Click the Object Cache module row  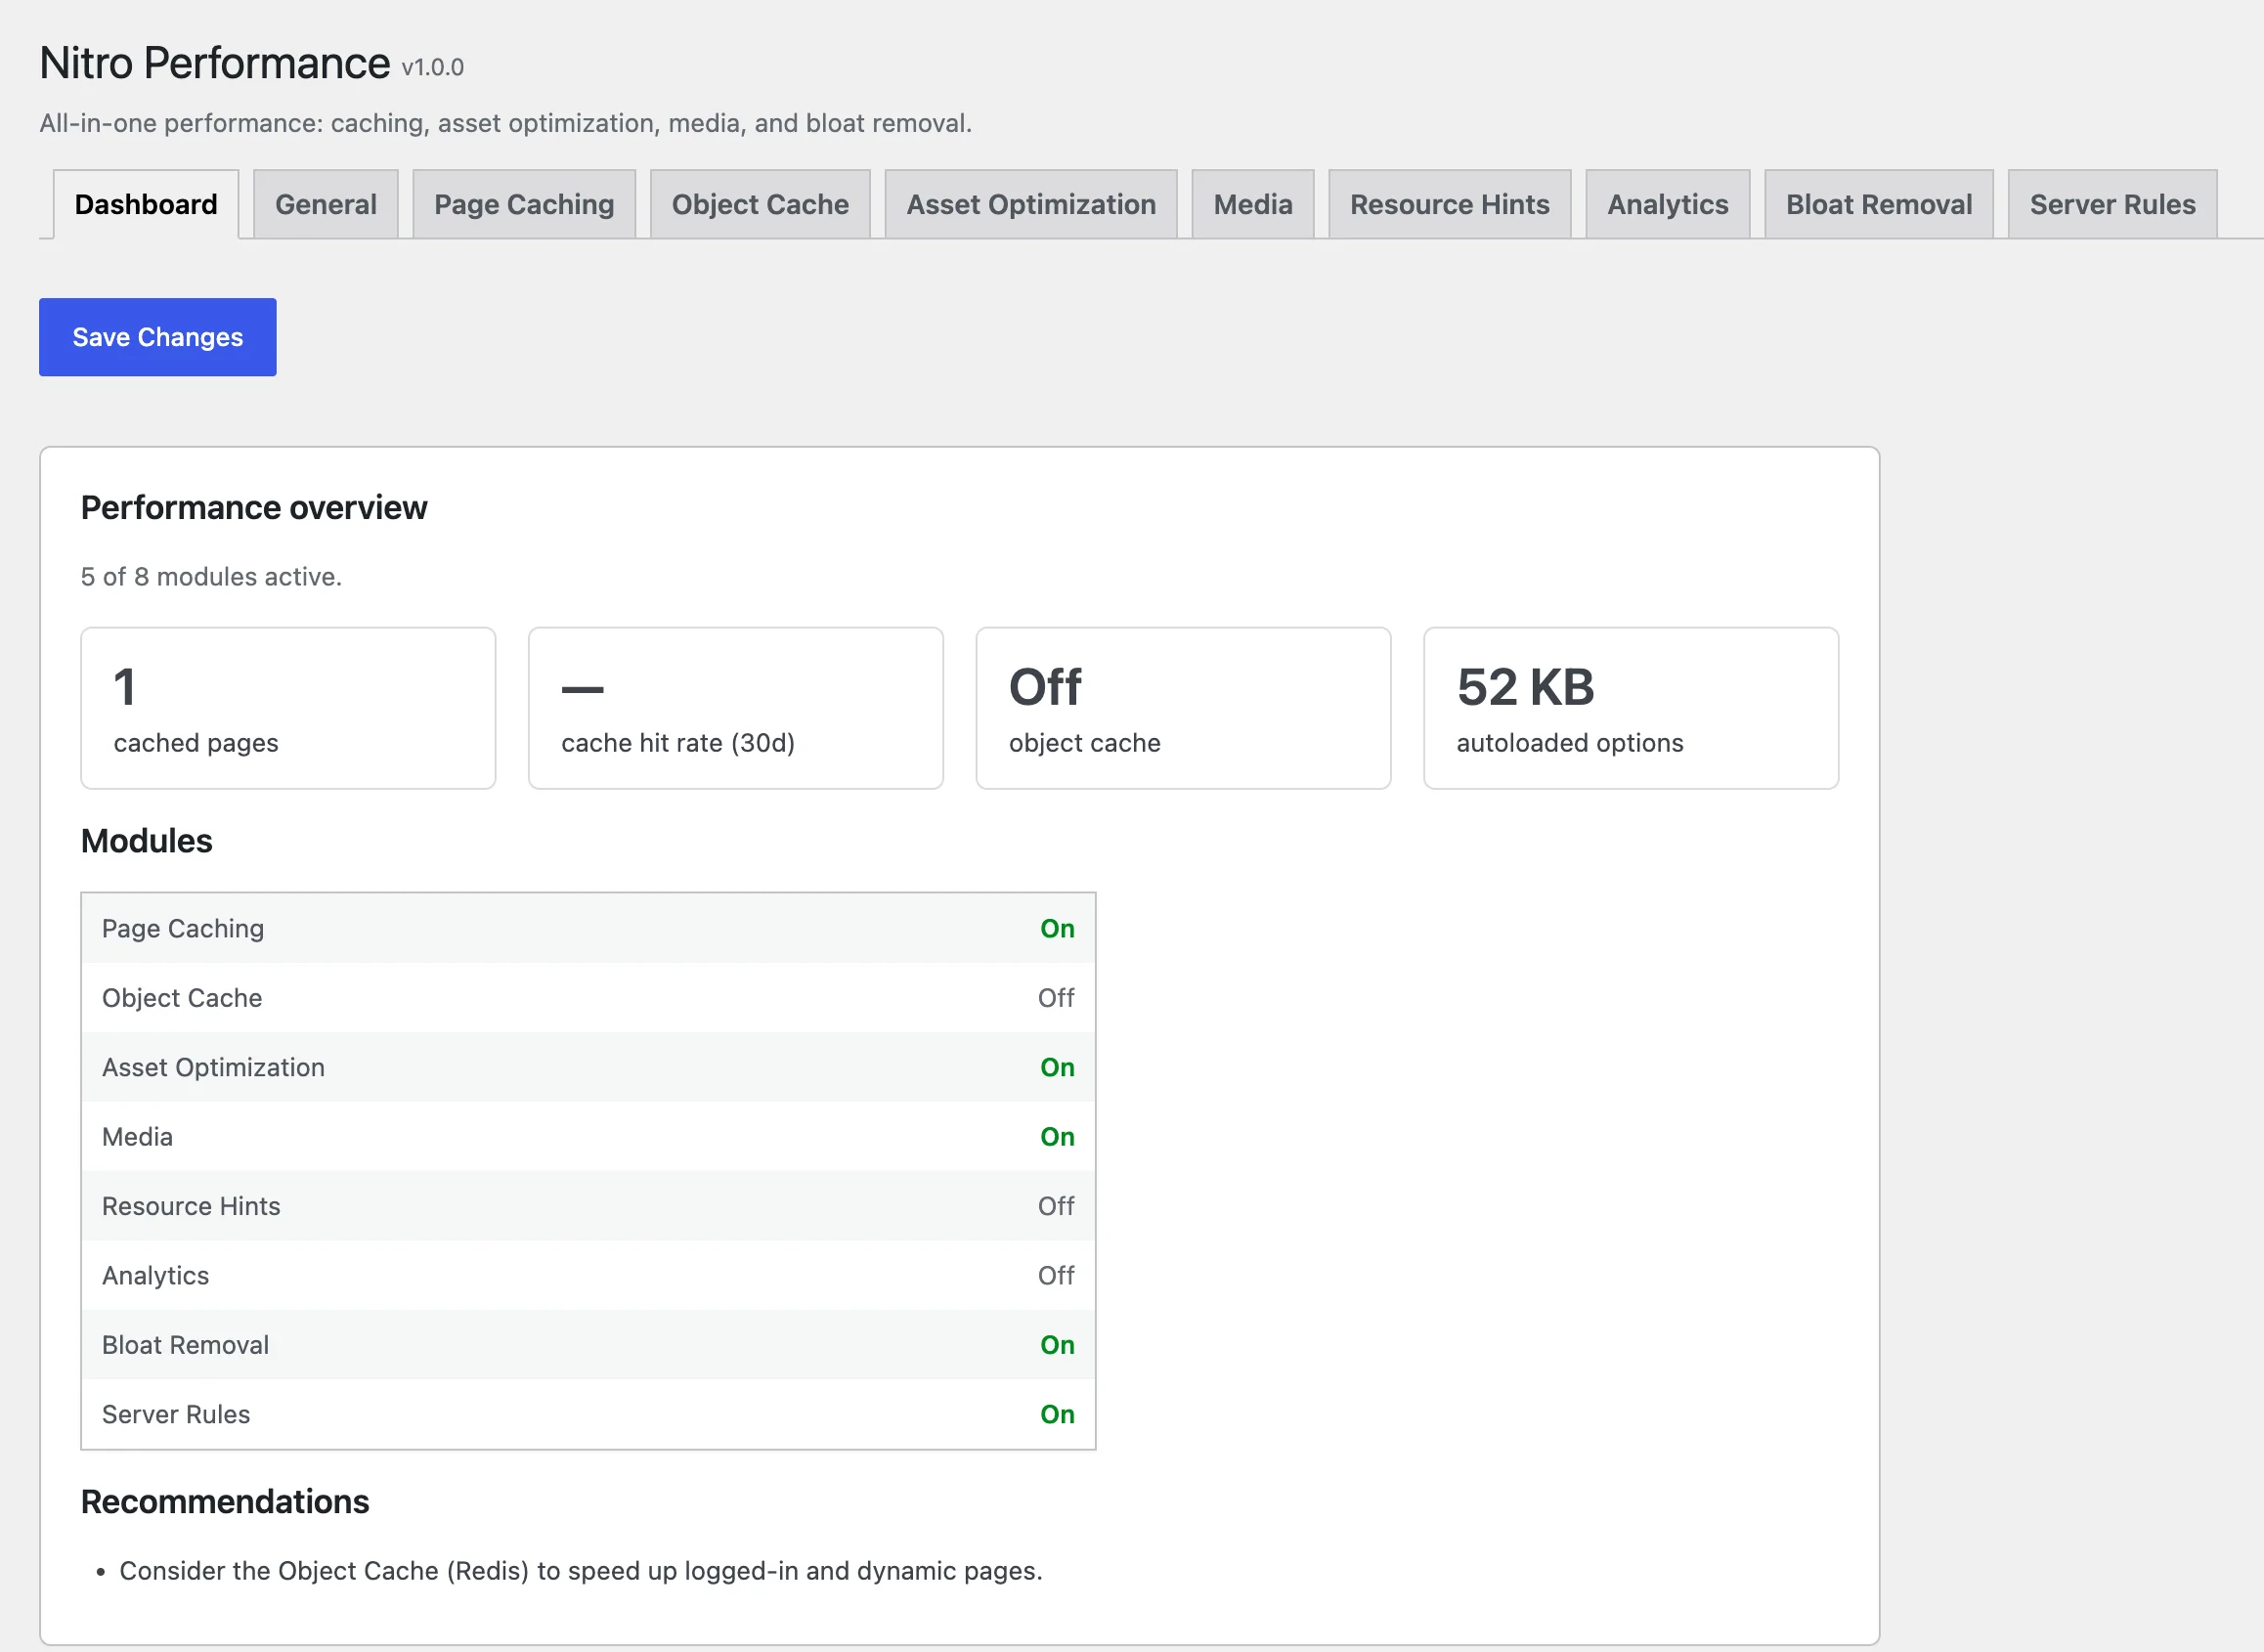(588, 998)
